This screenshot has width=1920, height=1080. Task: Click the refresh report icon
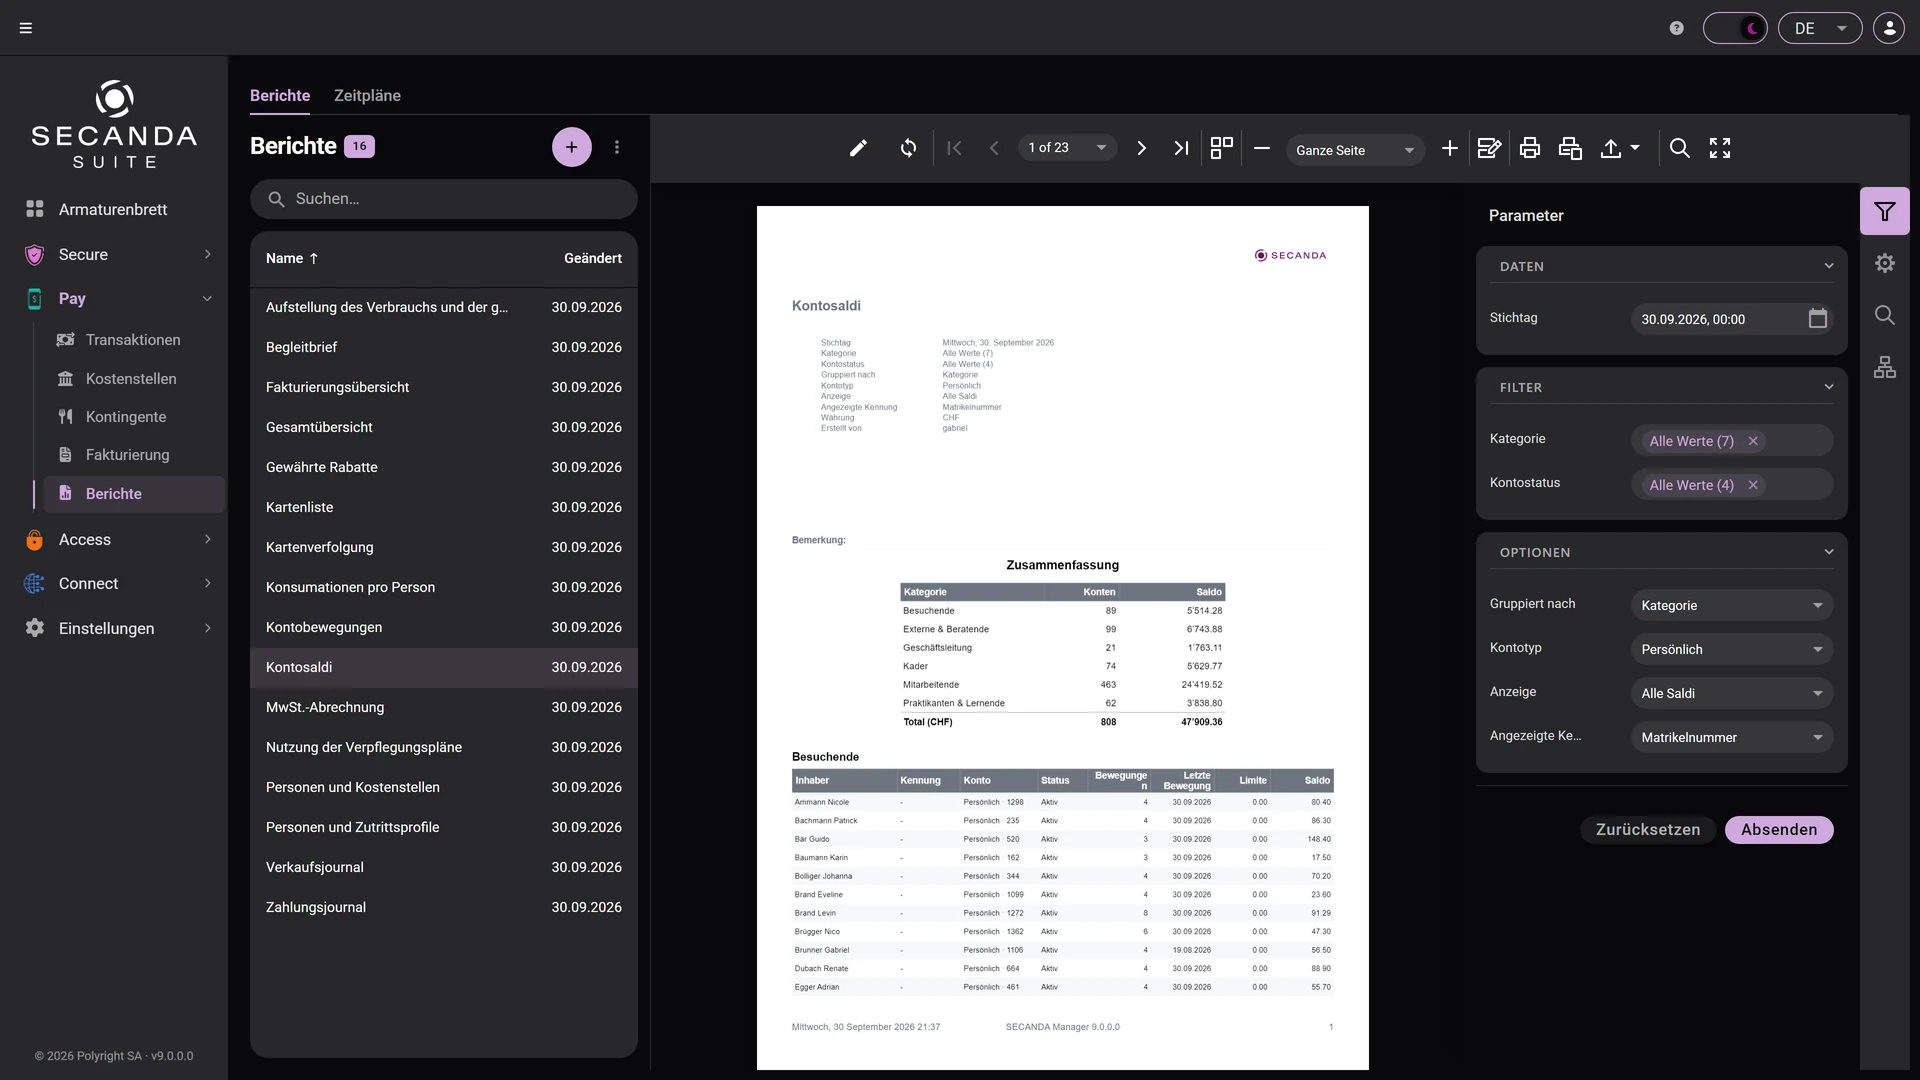click(908, 148)
